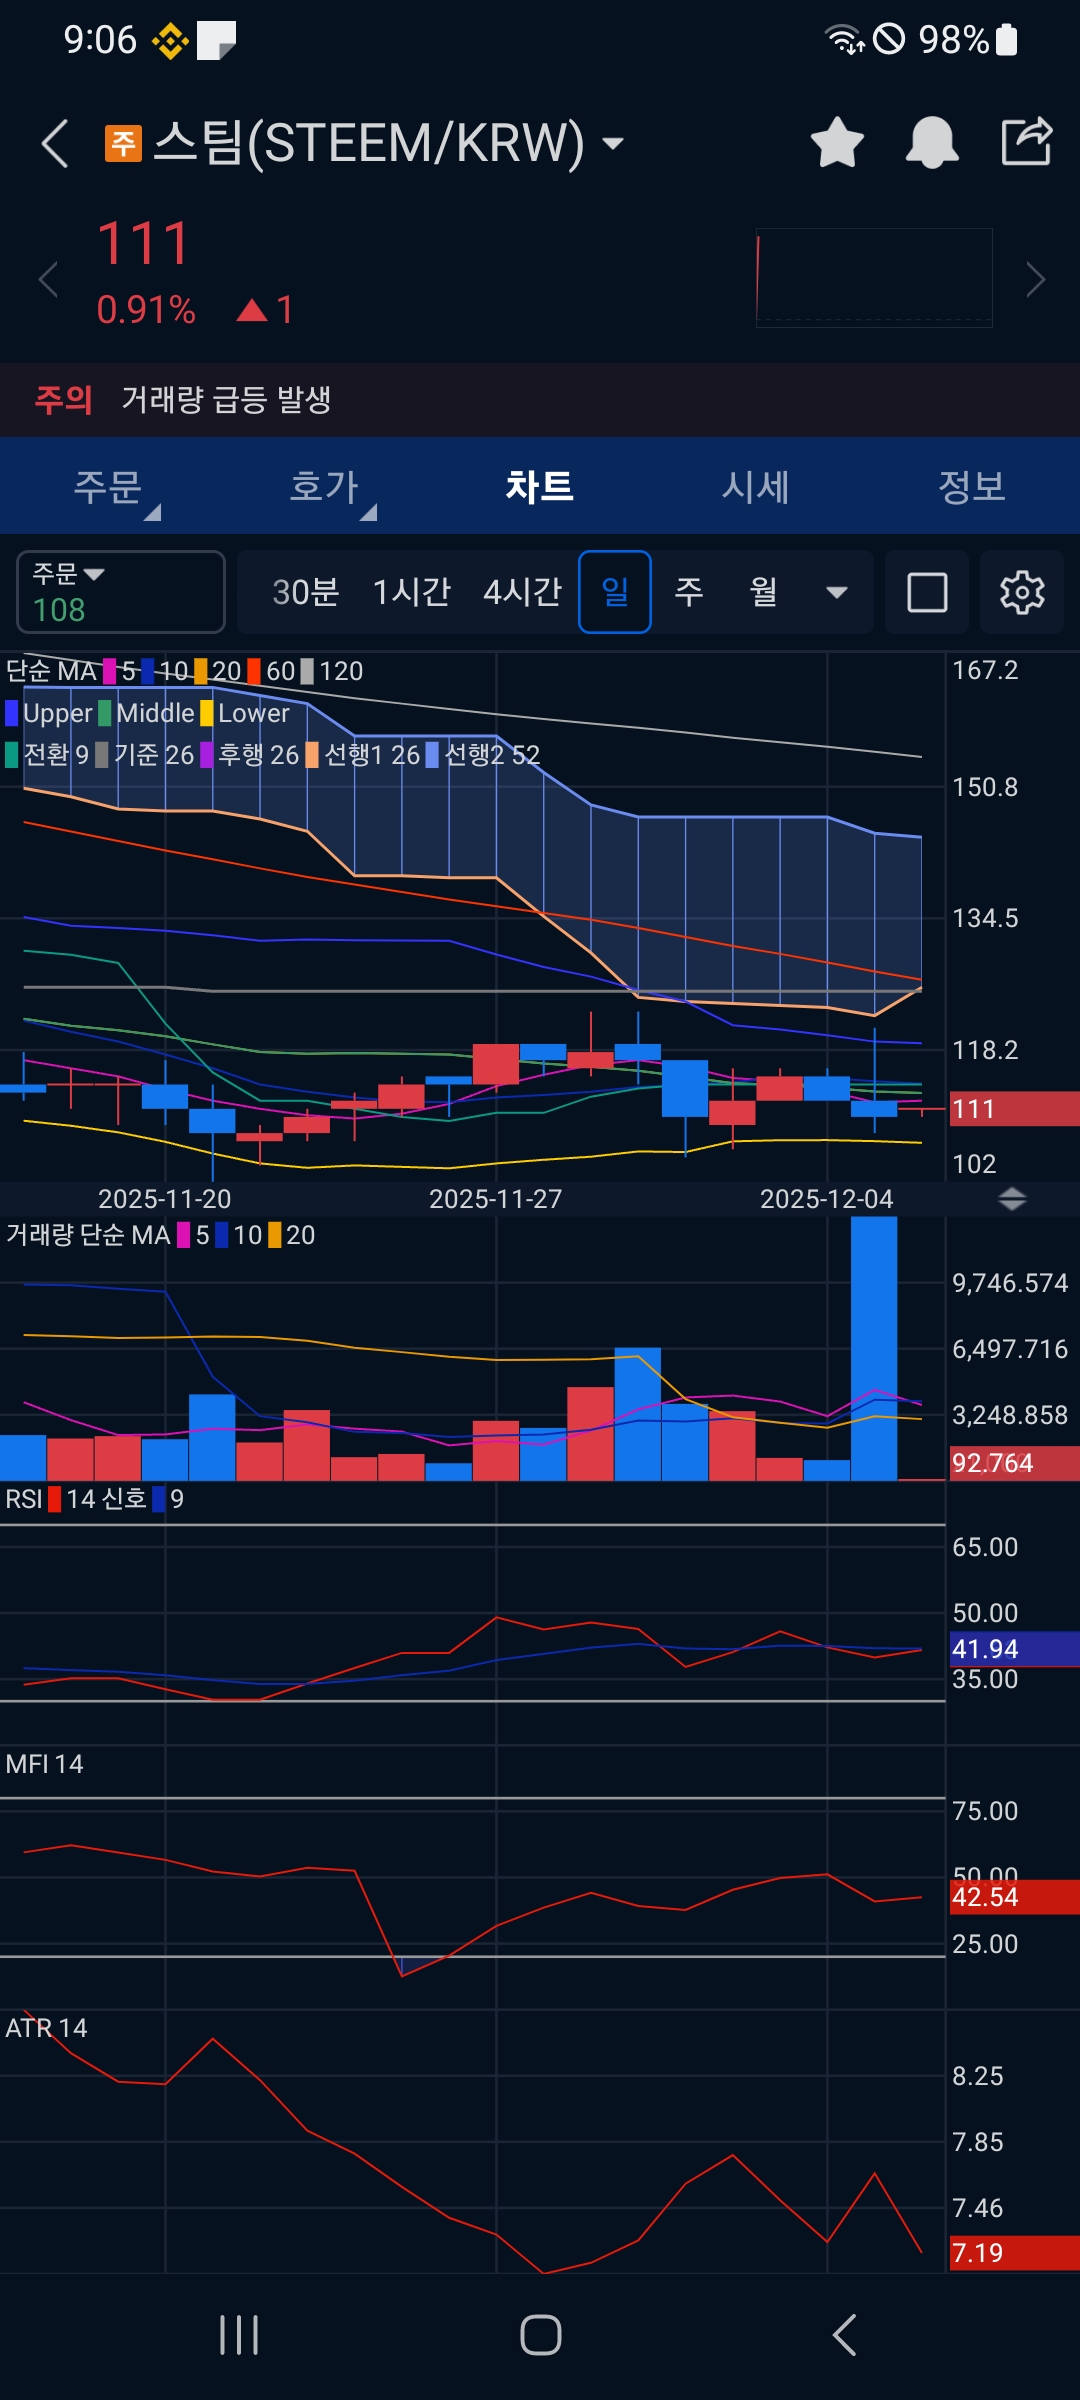1080x2400 pixels.
Task: Tap the 거래량 단순 MA volume legend
Action: click(x=88, y=1235)
